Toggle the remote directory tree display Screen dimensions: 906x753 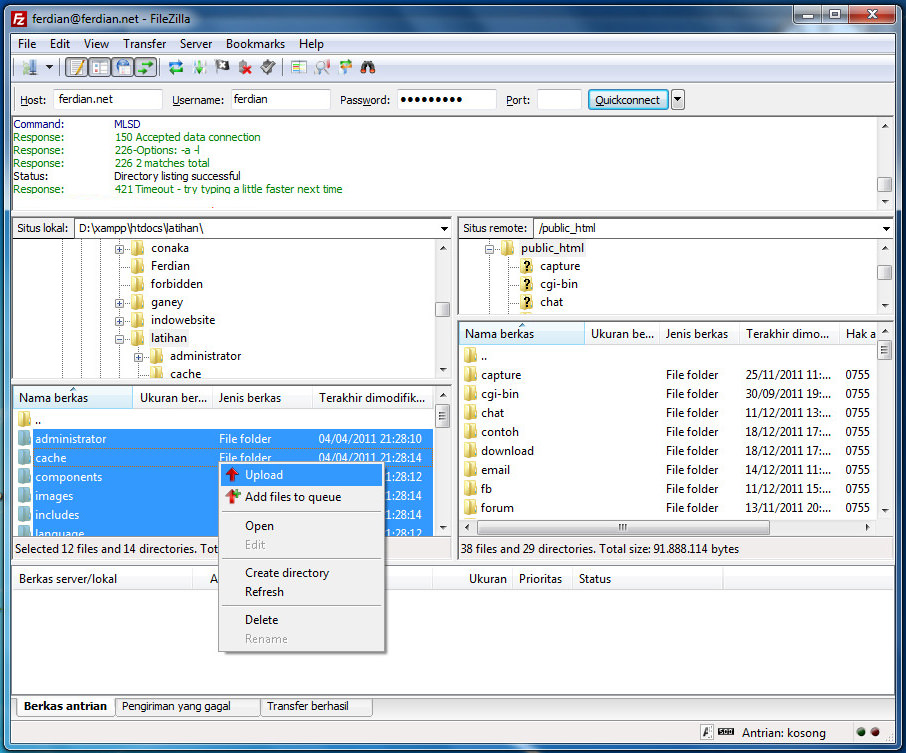(123, 68)
